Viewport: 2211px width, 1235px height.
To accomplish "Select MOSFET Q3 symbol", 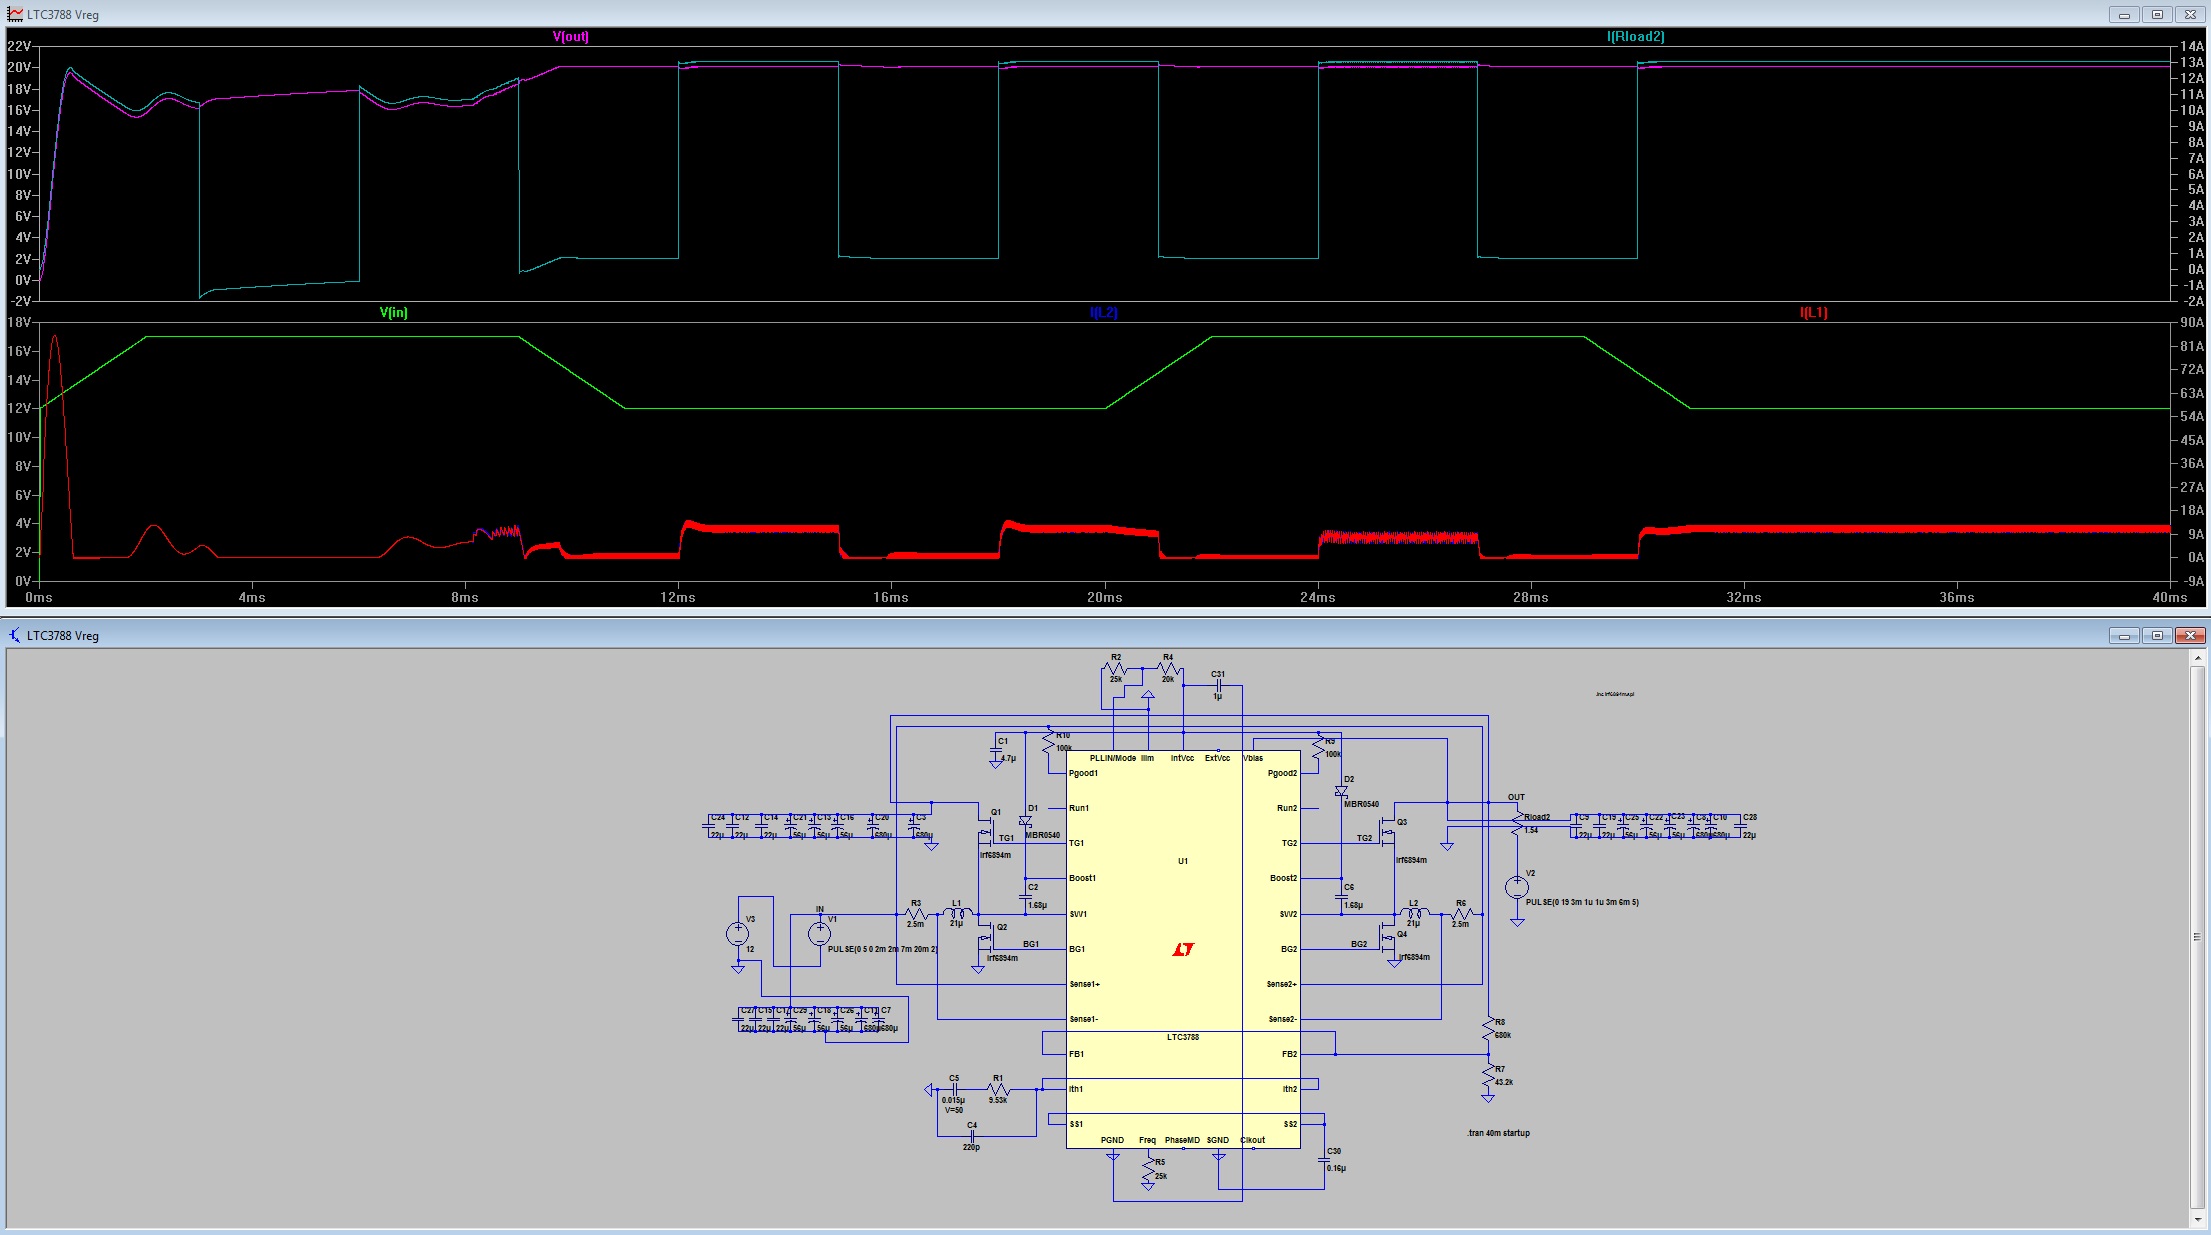I will 1388,830.
